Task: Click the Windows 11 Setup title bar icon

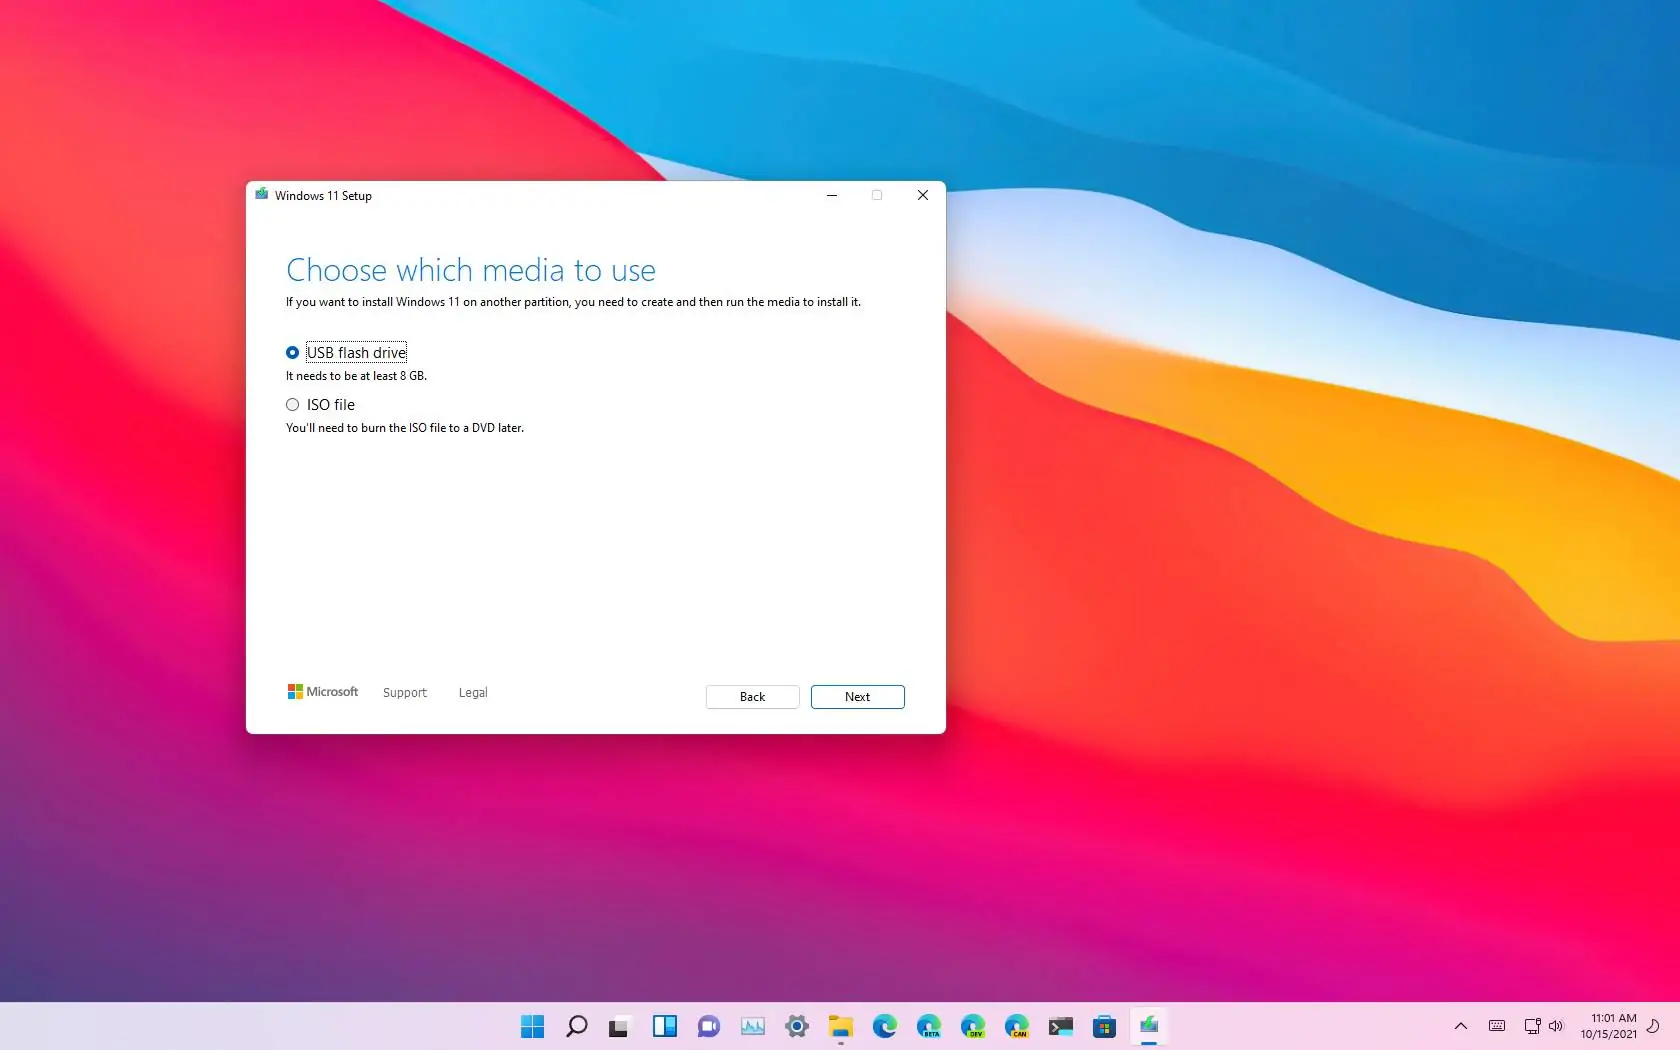Action: [x=262, y=195]
